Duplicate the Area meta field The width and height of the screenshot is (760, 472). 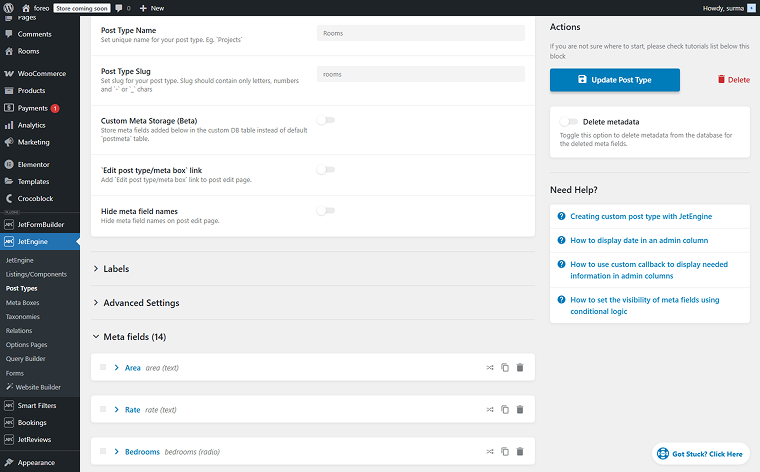tap(505, 368)
